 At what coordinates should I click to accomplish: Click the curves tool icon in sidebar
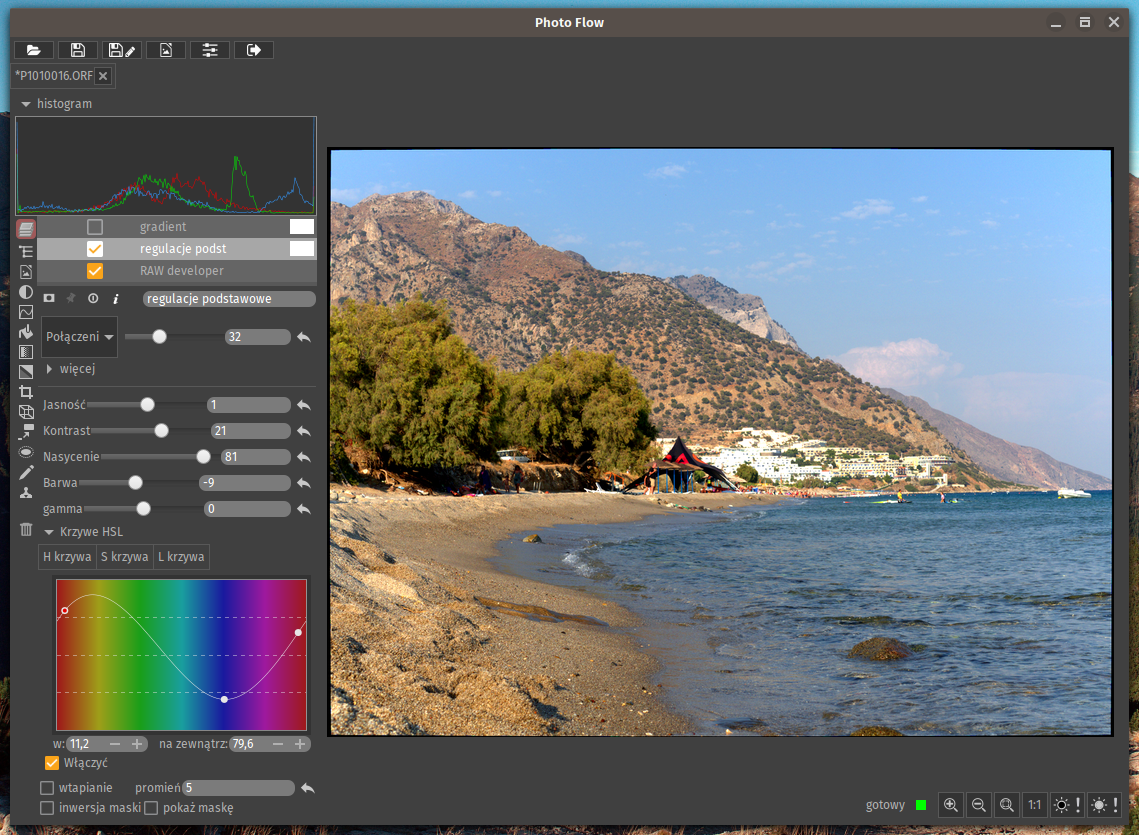pyautogui.click(x=26, y=312)
